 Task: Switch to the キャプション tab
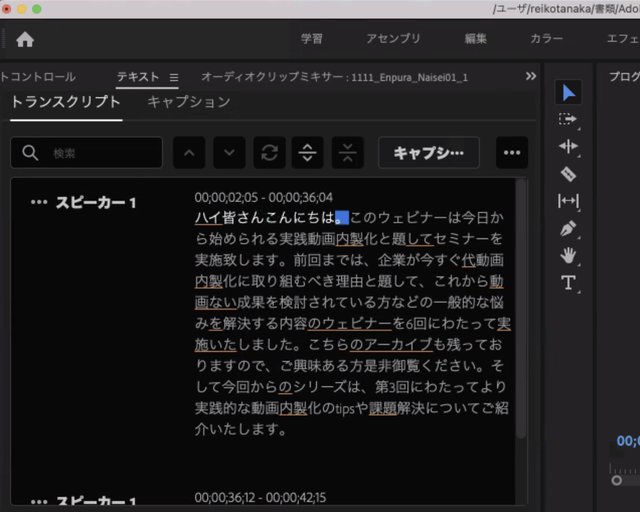point(188,102)
